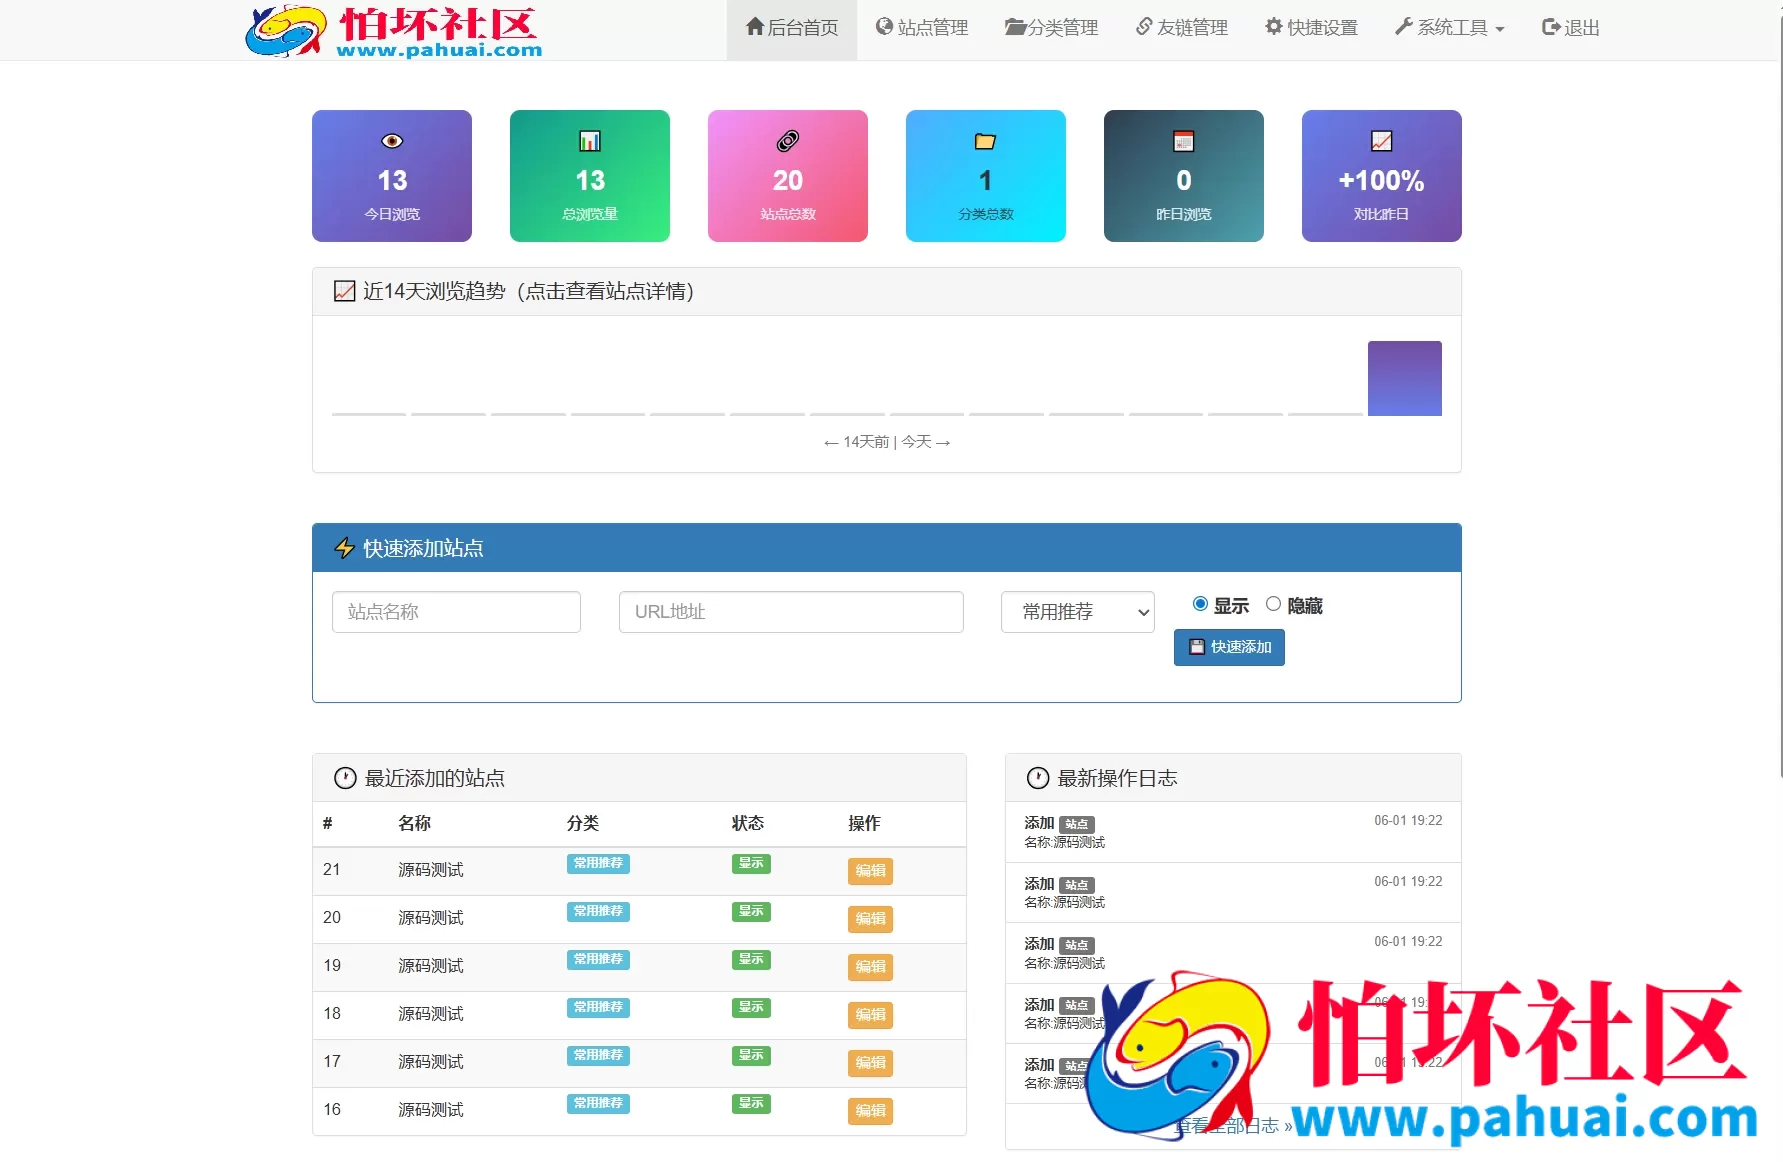Select the 隐藏 radio button
Image resolution: width=1783 pixels, height=1162 pixels.
coord(1273,604)
